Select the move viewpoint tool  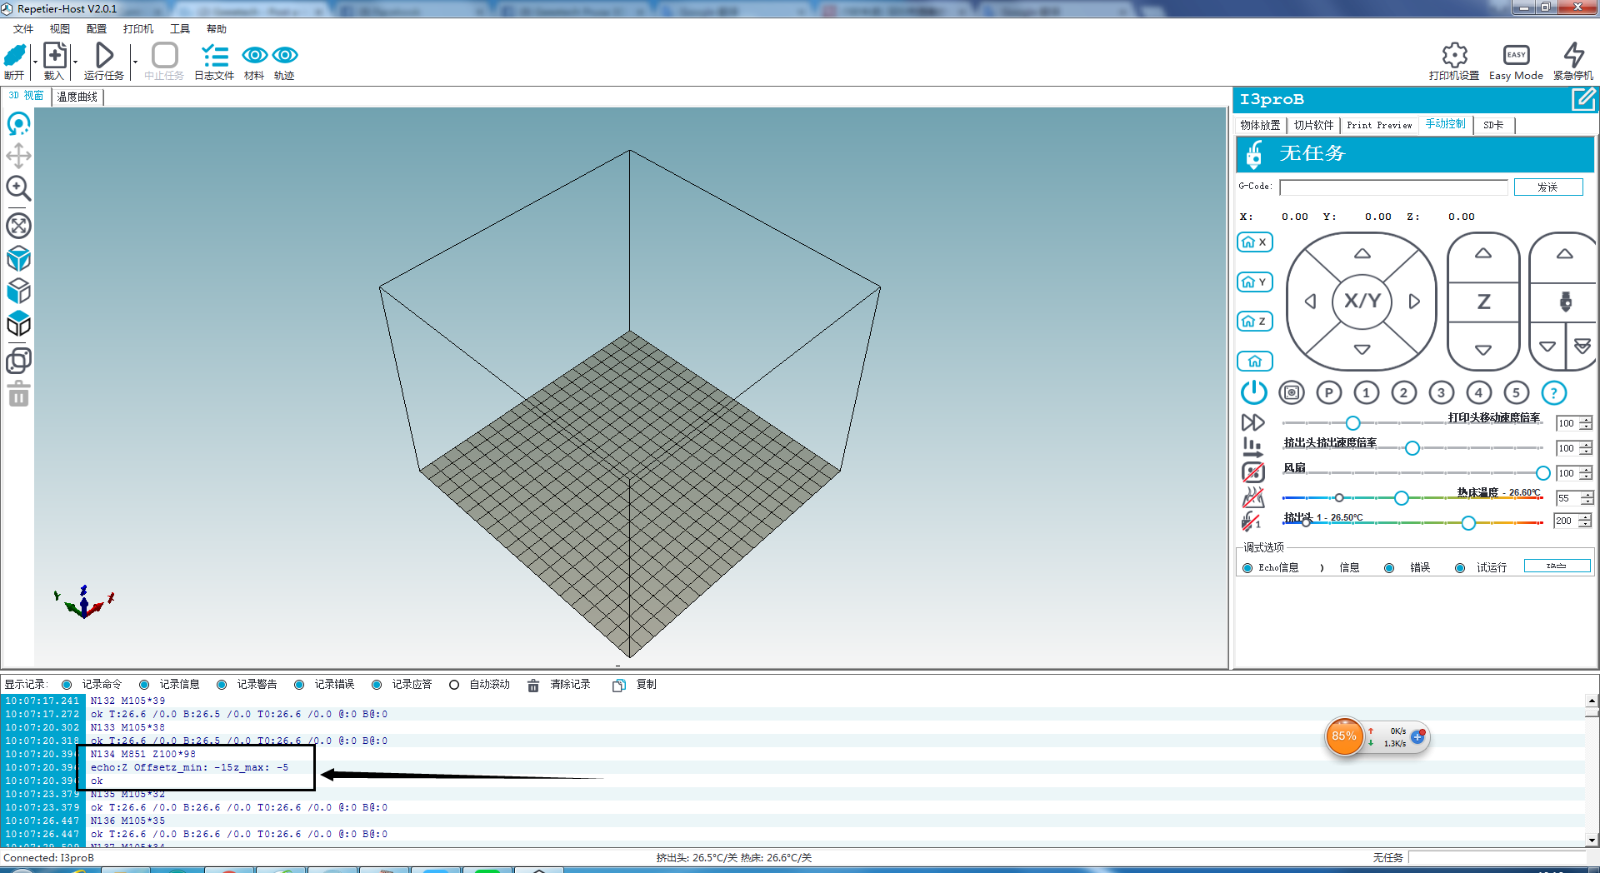coord(18,155)
